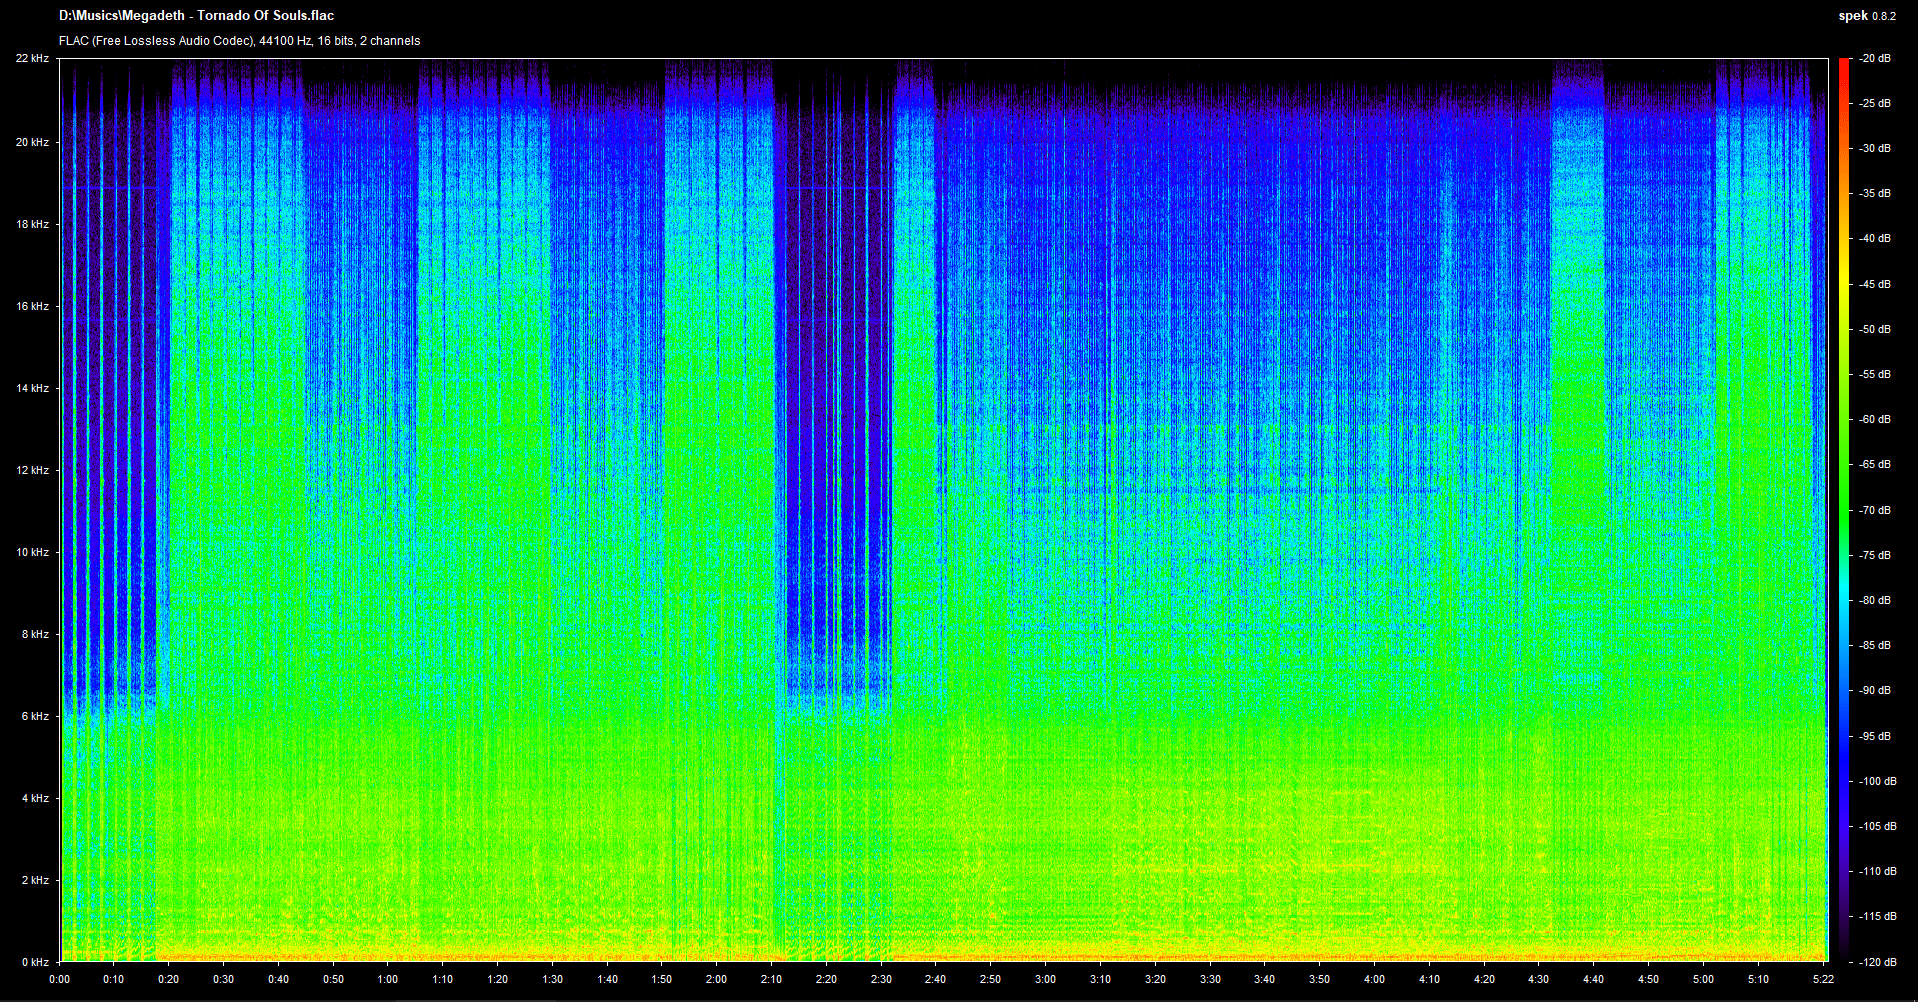Click the 2:40 time axis label

(936, 980)
